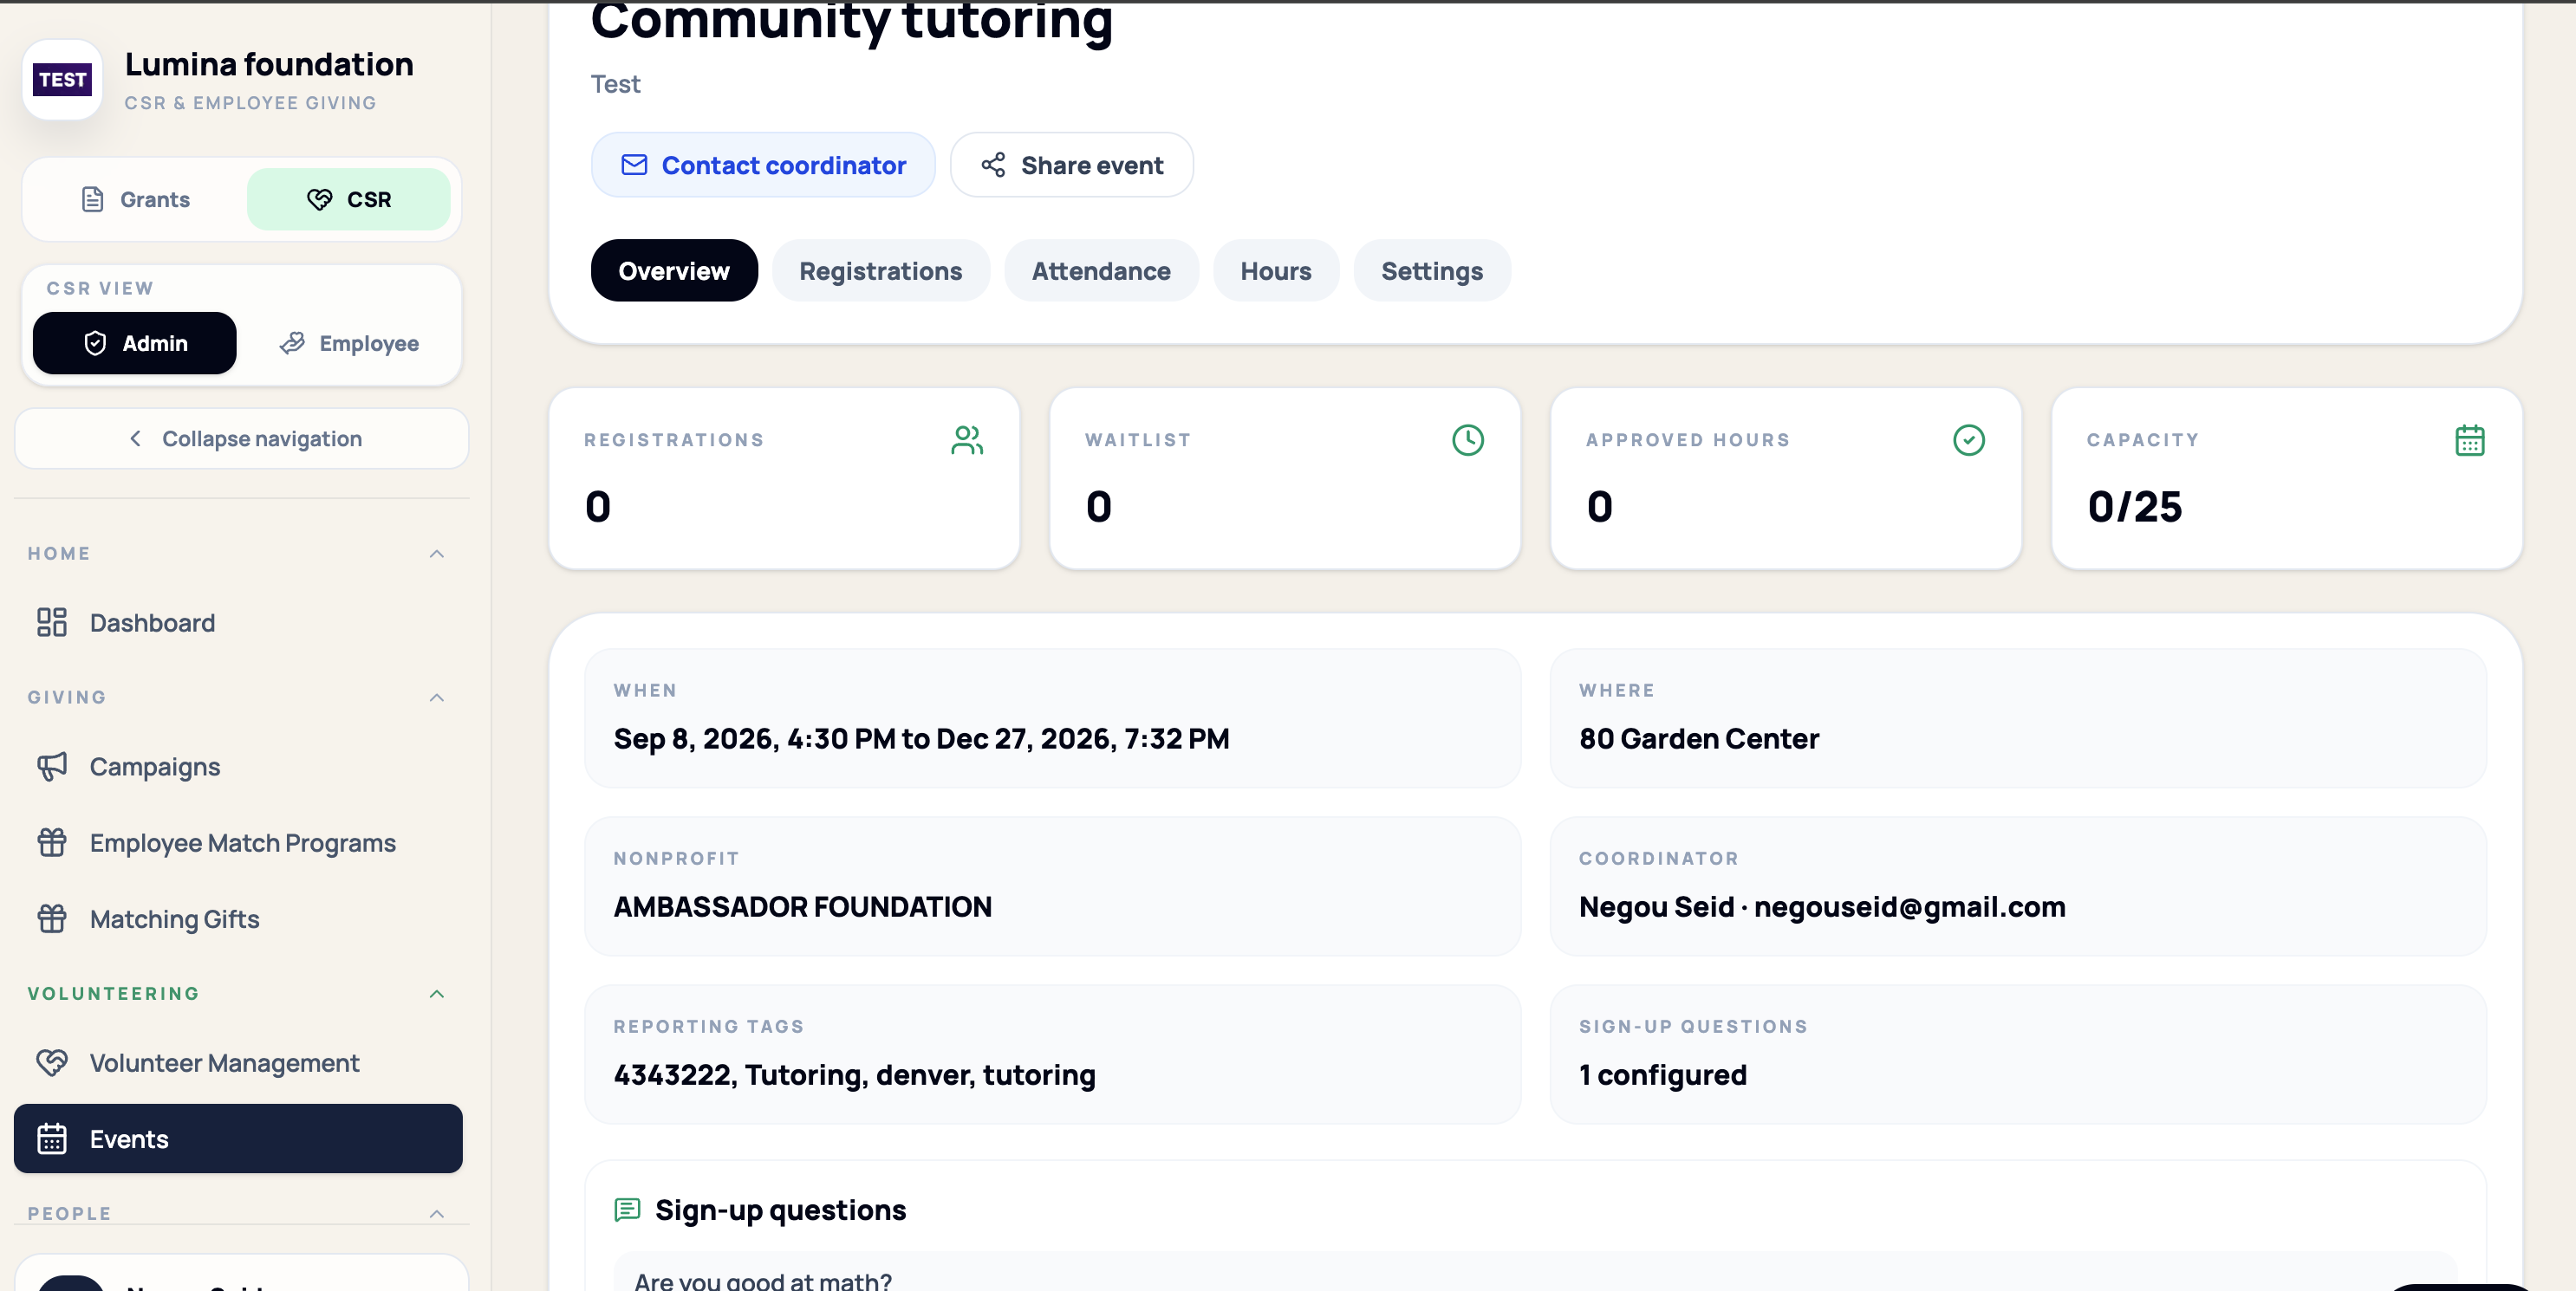Click the Volunteer Management heart icon
The width and height of the screenshot is (2576, 1291).
pos(51,1062)
